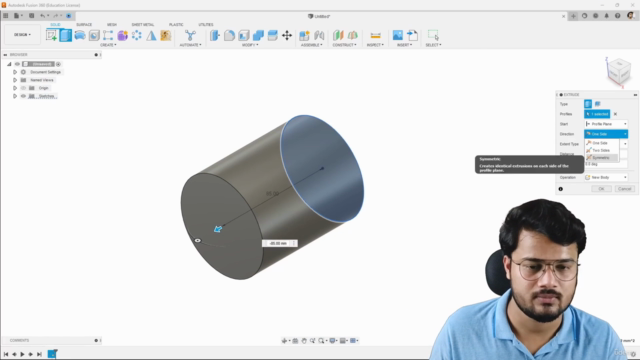Select the Move/Copy tool
The height and width of the screenshot is (360, 640).
pyautogui.click(x=287, y=36)
